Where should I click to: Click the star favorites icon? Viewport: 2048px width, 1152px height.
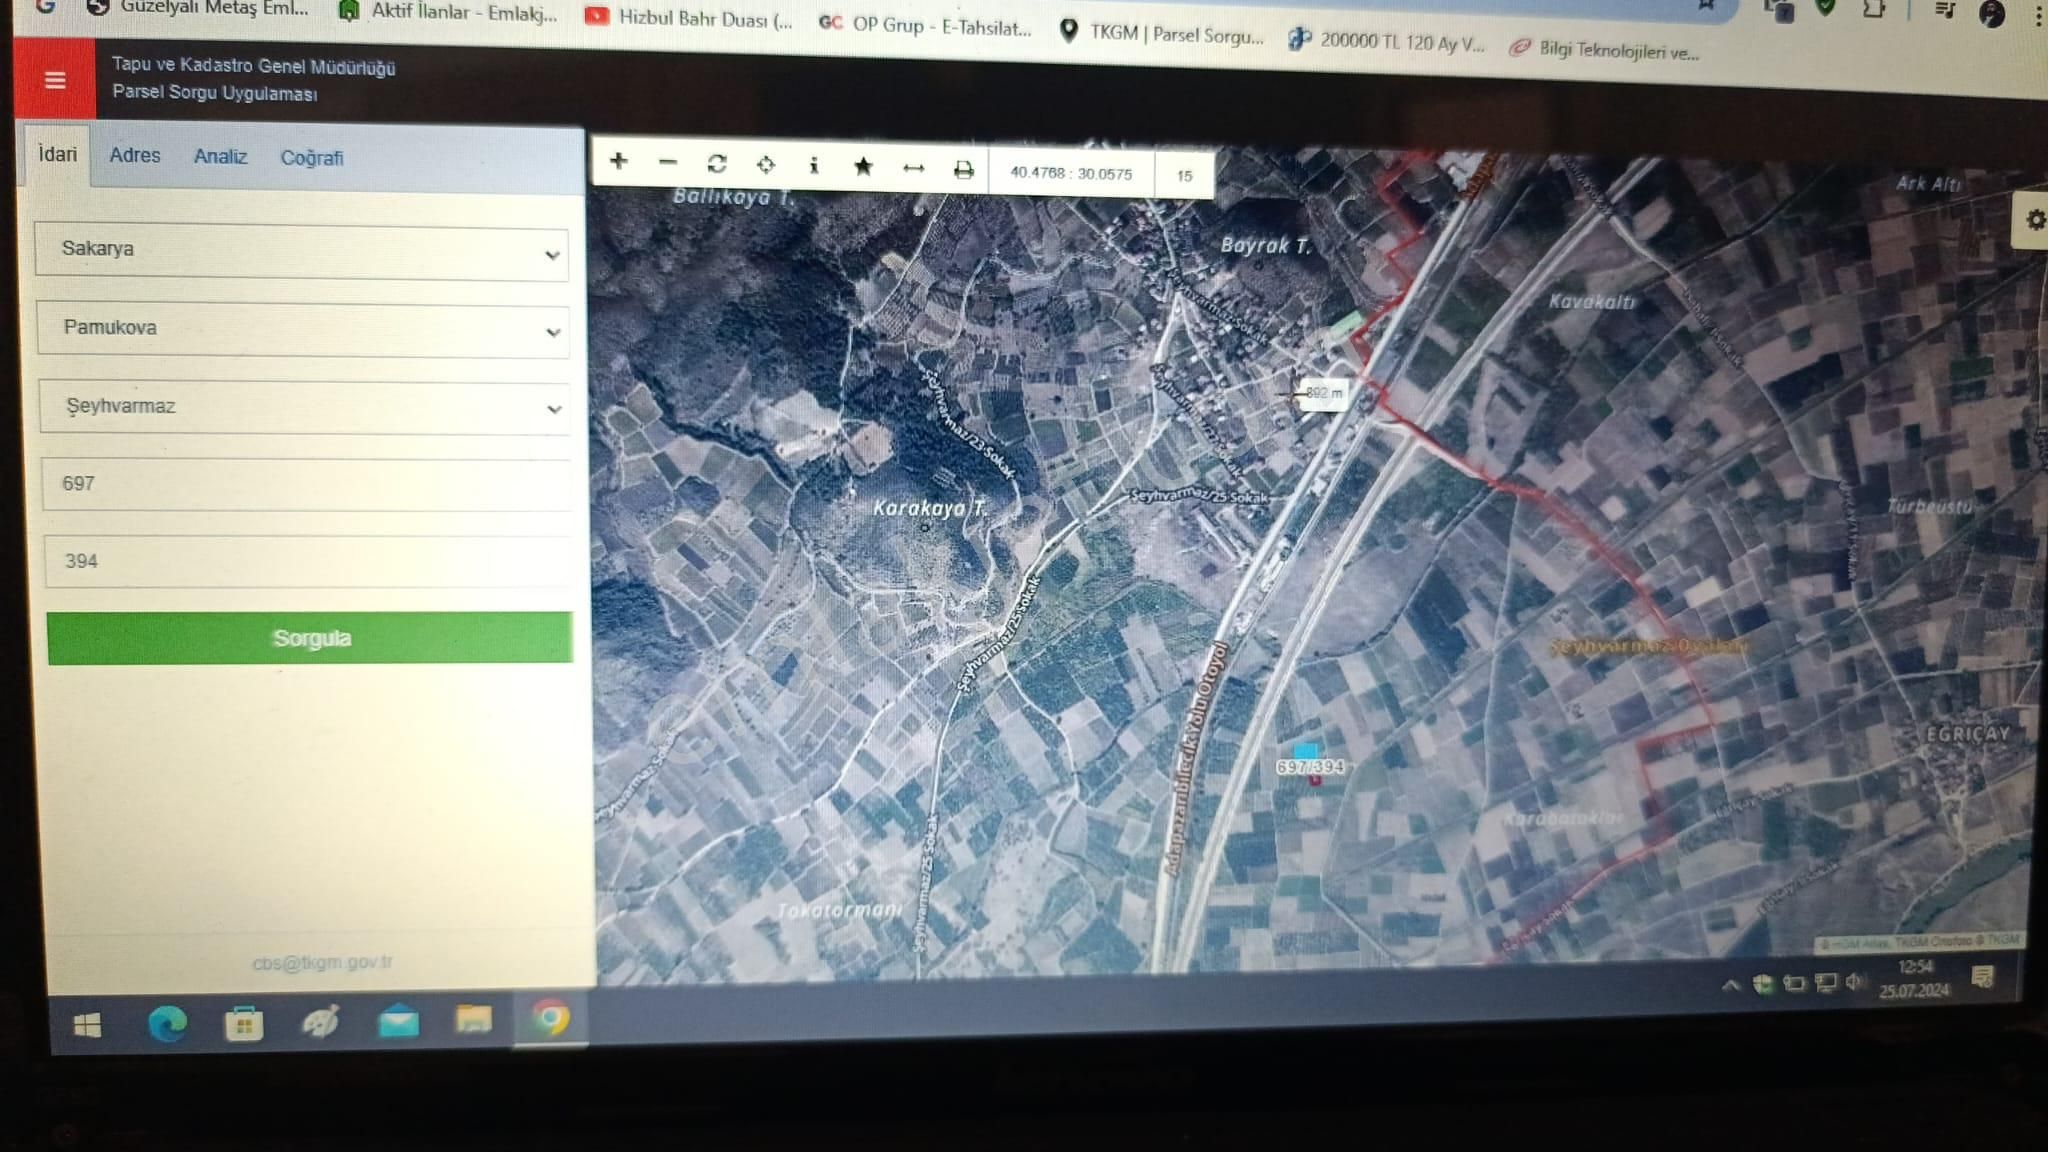864,167
